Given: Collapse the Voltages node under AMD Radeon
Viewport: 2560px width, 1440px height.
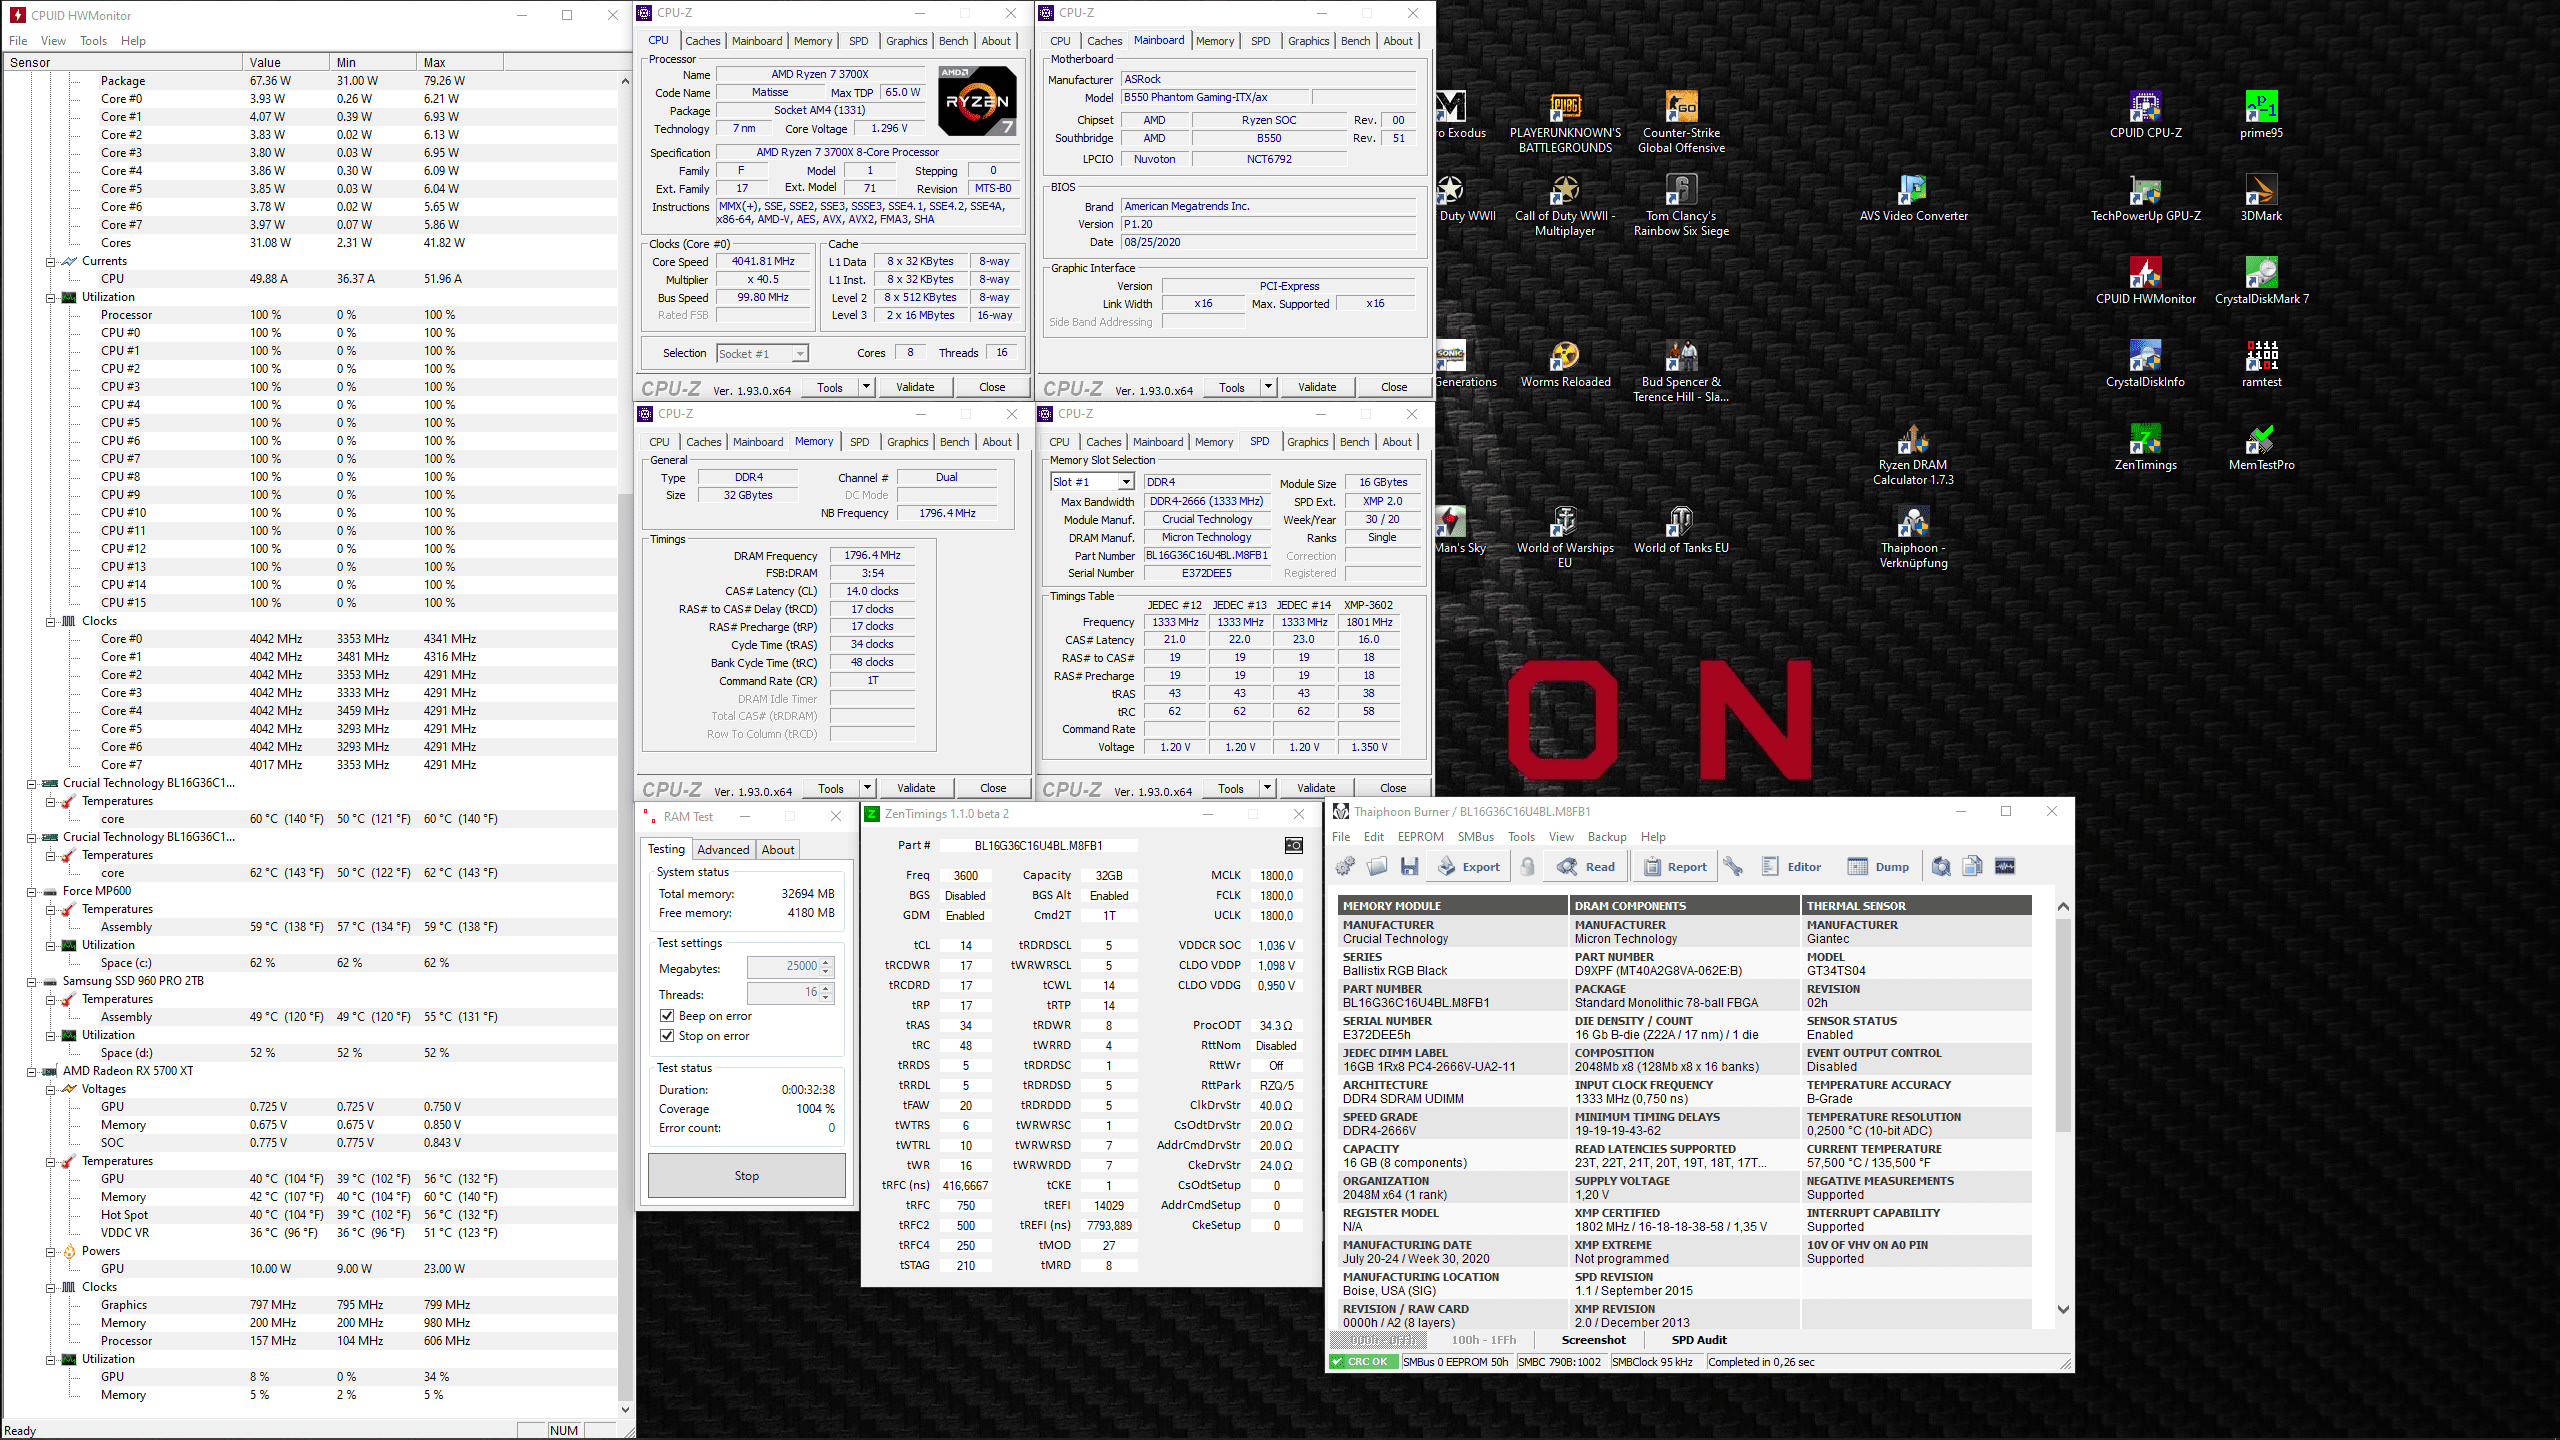Looking at the screenshot, I should pyautogui.click(x=49, y=1089).
